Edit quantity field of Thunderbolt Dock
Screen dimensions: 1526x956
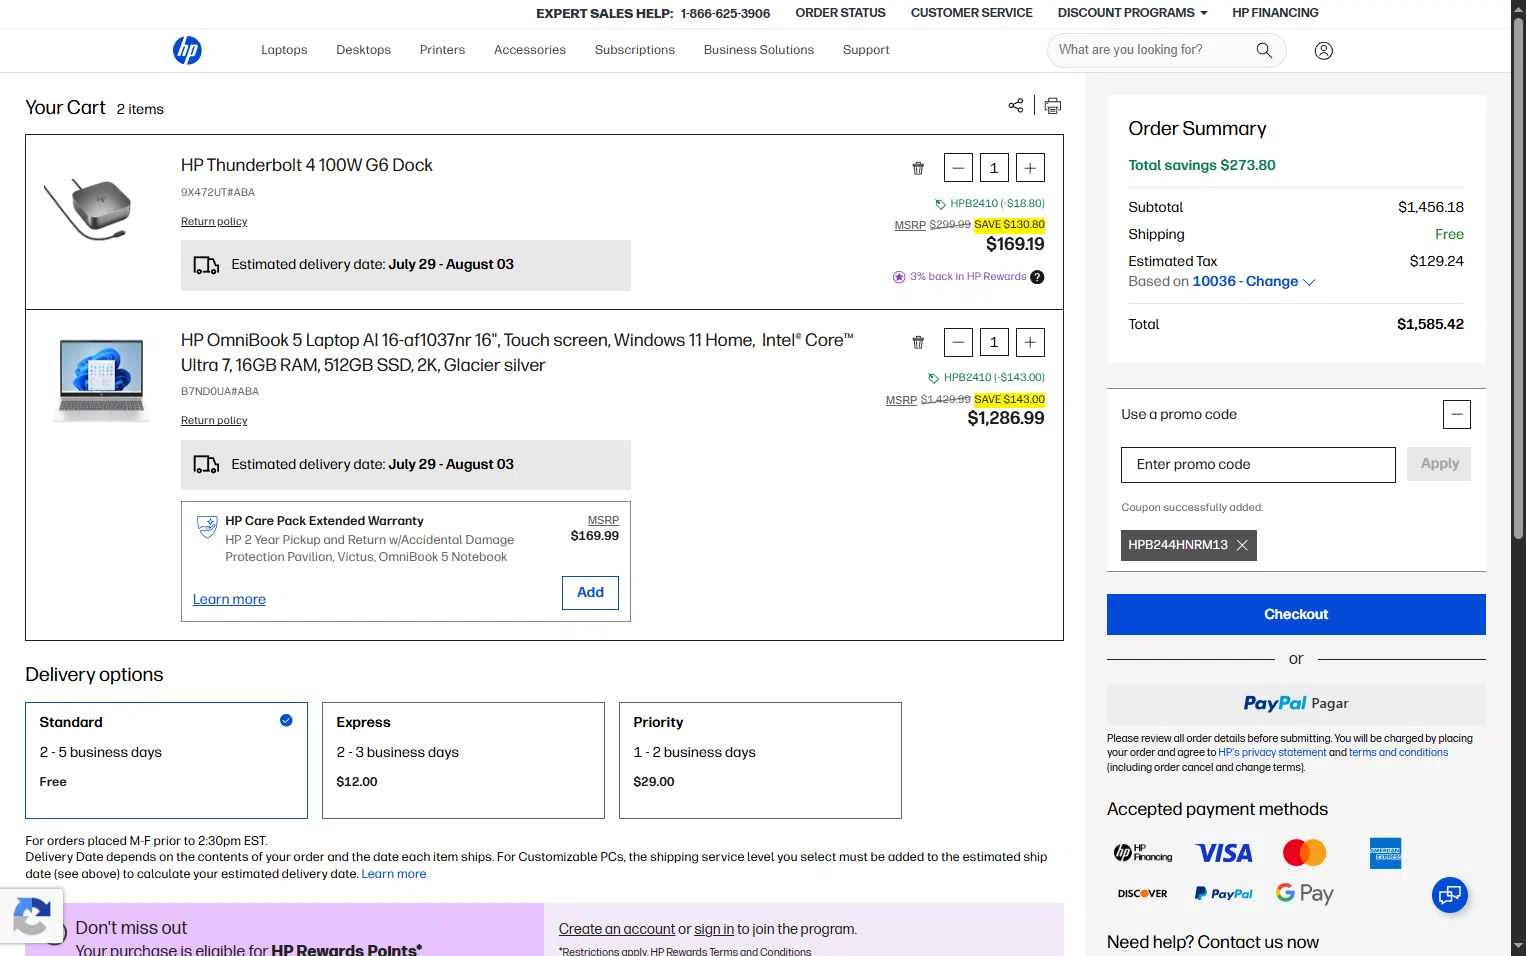coord(994,168)
